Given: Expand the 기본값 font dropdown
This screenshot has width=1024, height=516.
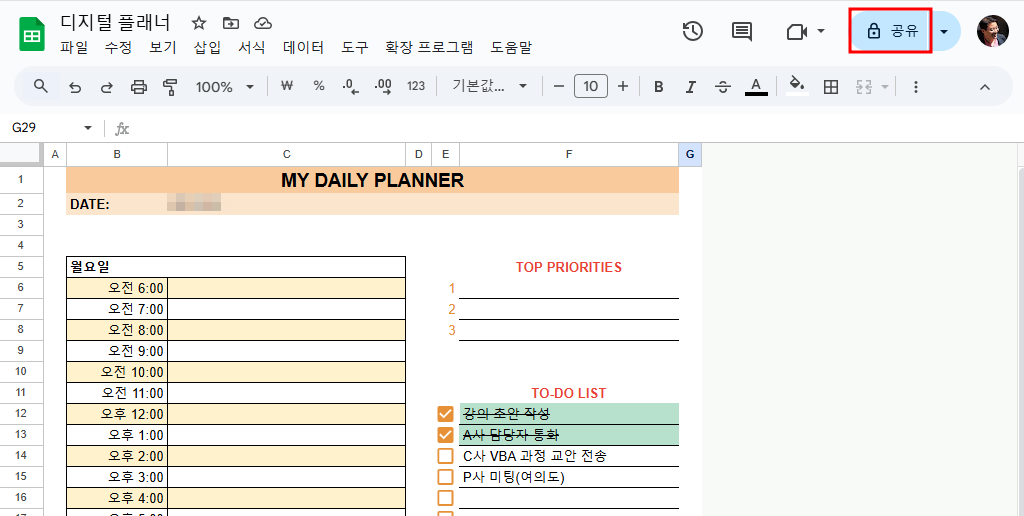Looking at the screenshot, I should (489, 87).
